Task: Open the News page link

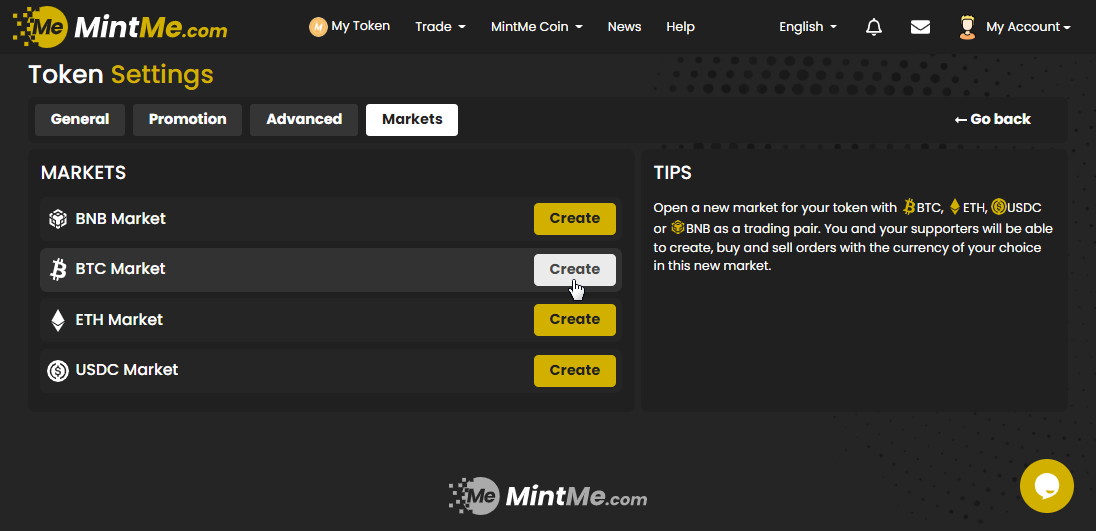Action: [624, 27]
